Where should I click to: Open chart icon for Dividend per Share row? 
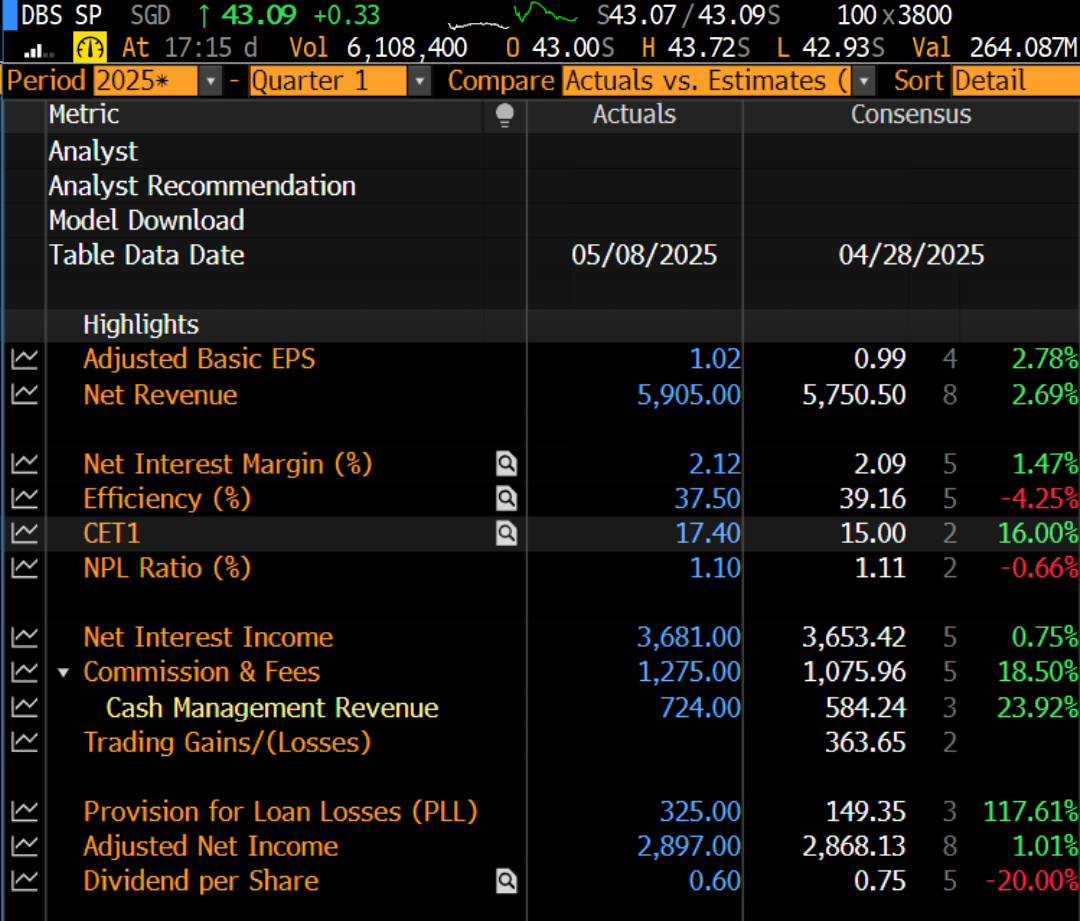24,880
